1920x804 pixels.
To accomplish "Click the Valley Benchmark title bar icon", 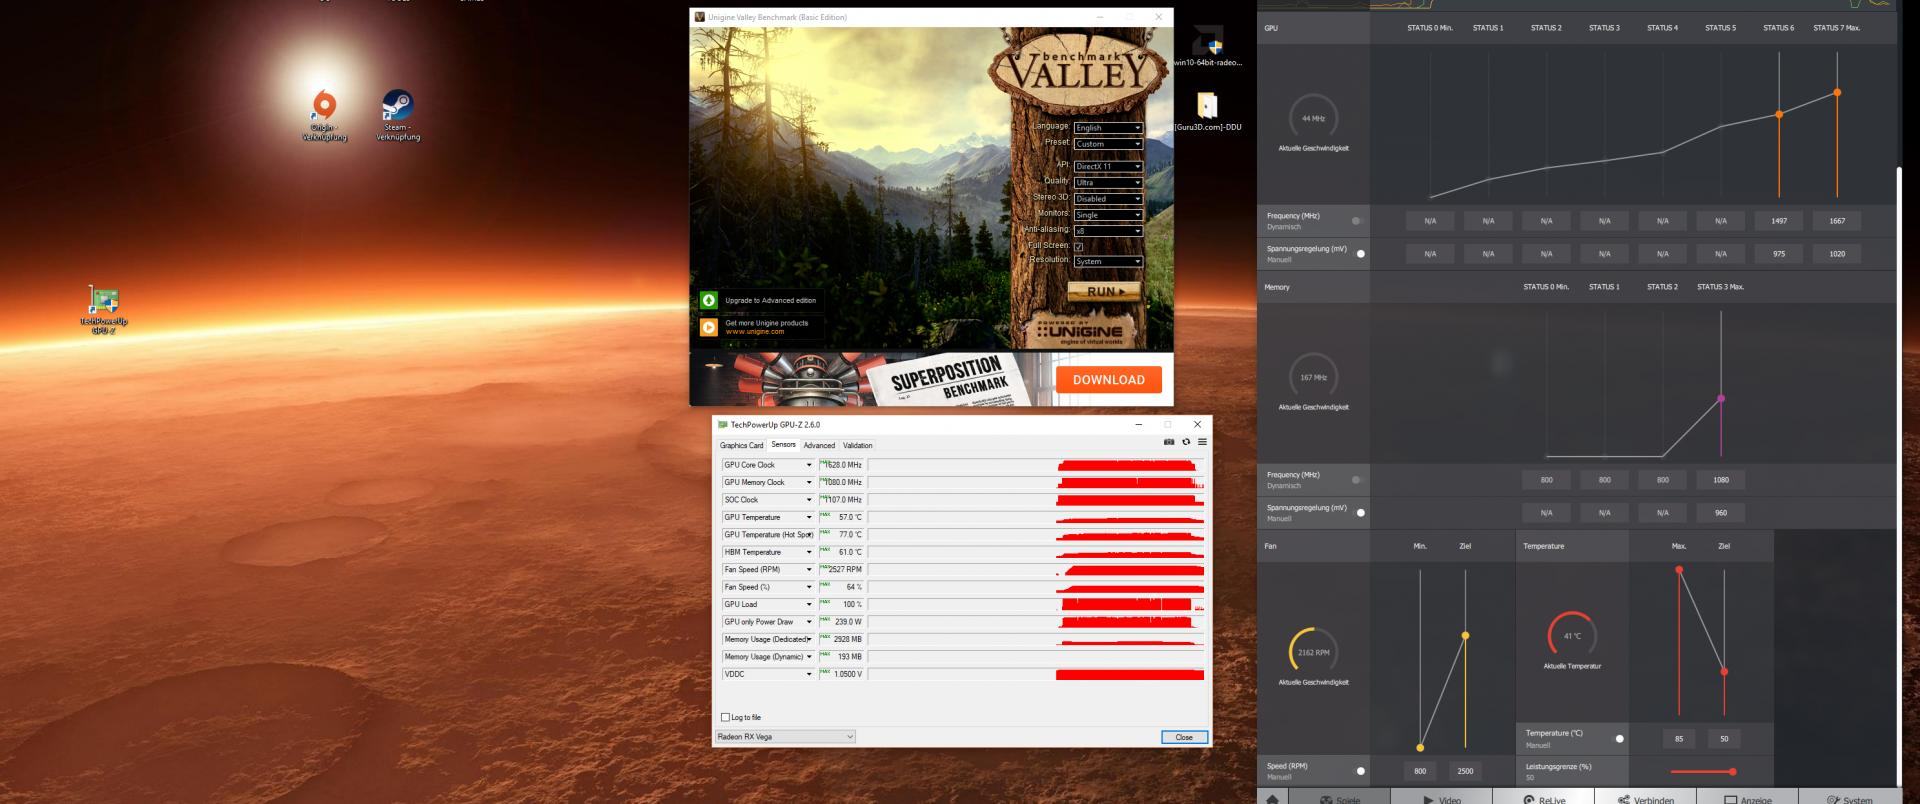I will click(x=700, y=17).
